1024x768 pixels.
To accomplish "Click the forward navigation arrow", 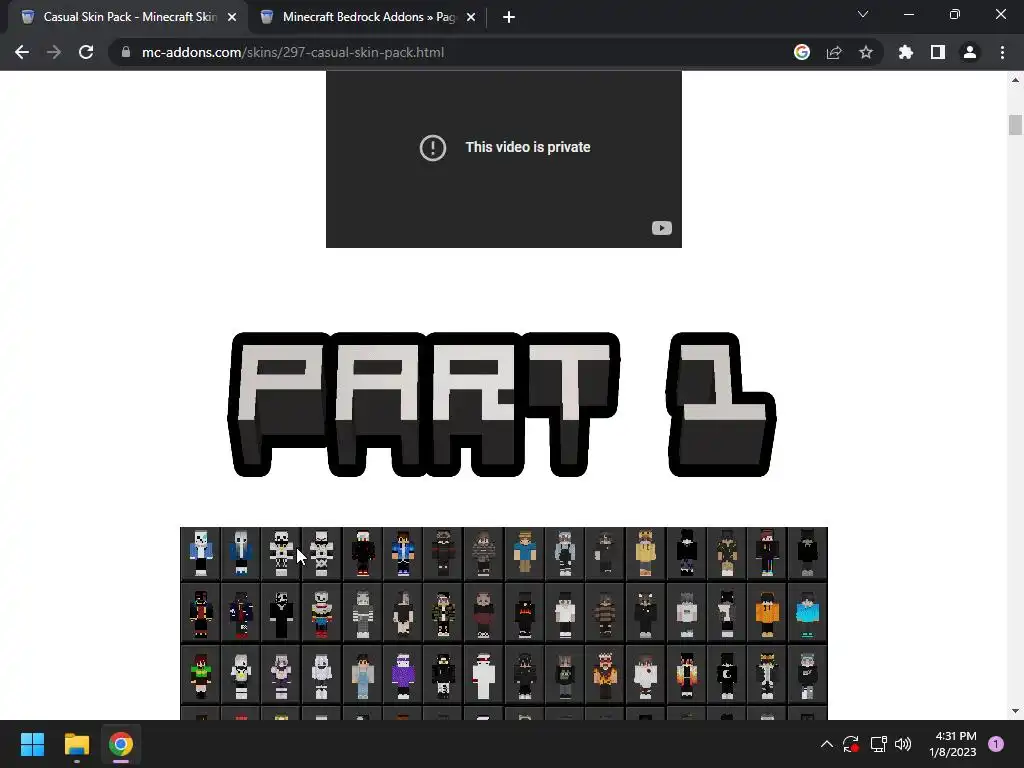I will (x=54, y=52).
